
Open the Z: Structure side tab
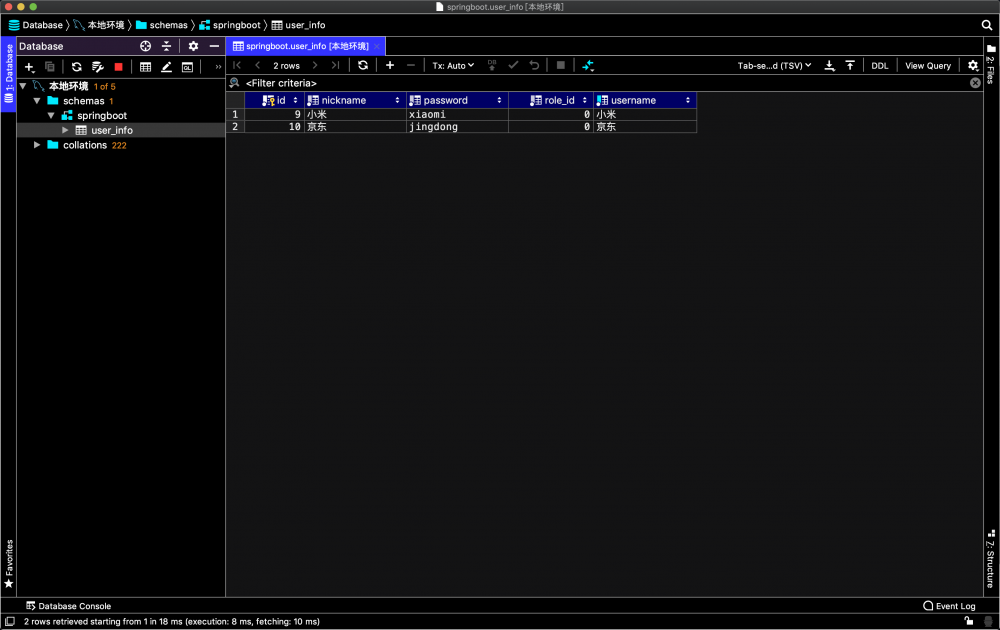pyautogui.click(x=990, y=559)
